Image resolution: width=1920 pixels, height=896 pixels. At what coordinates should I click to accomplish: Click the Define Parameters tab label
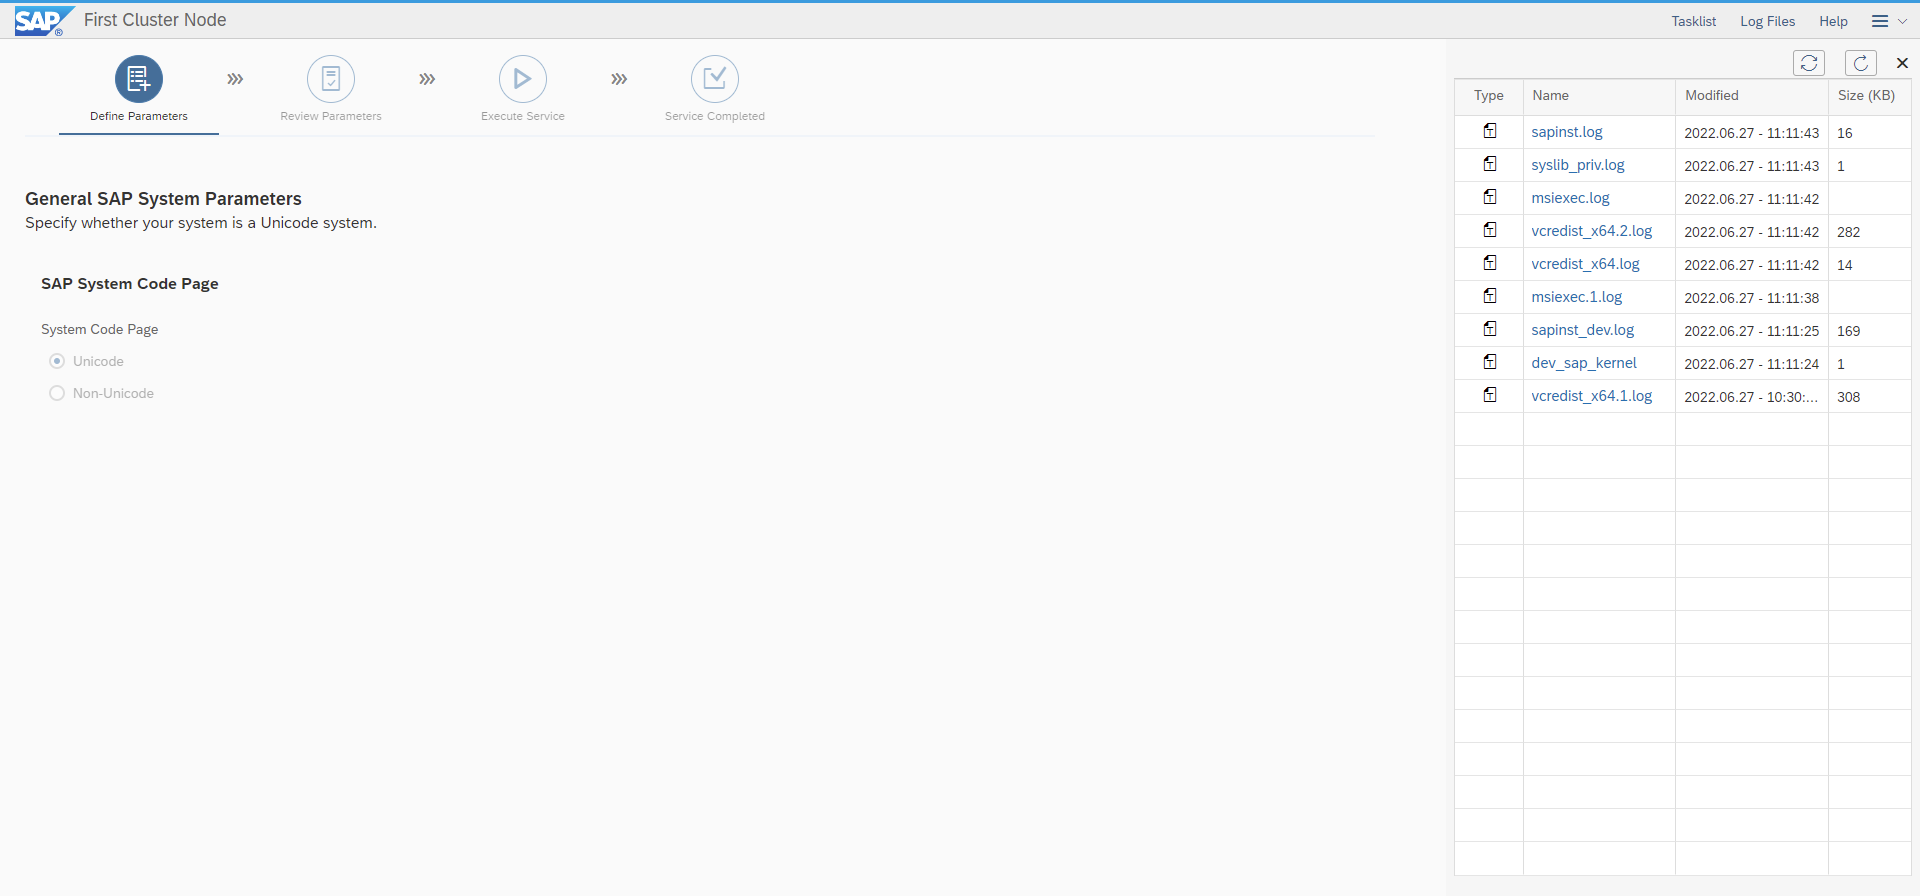coord(139,116)
